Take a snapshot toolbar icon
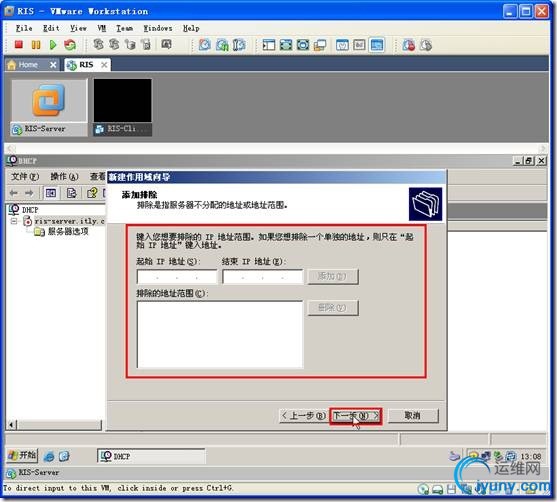The image size is (557, 502). 205,45
